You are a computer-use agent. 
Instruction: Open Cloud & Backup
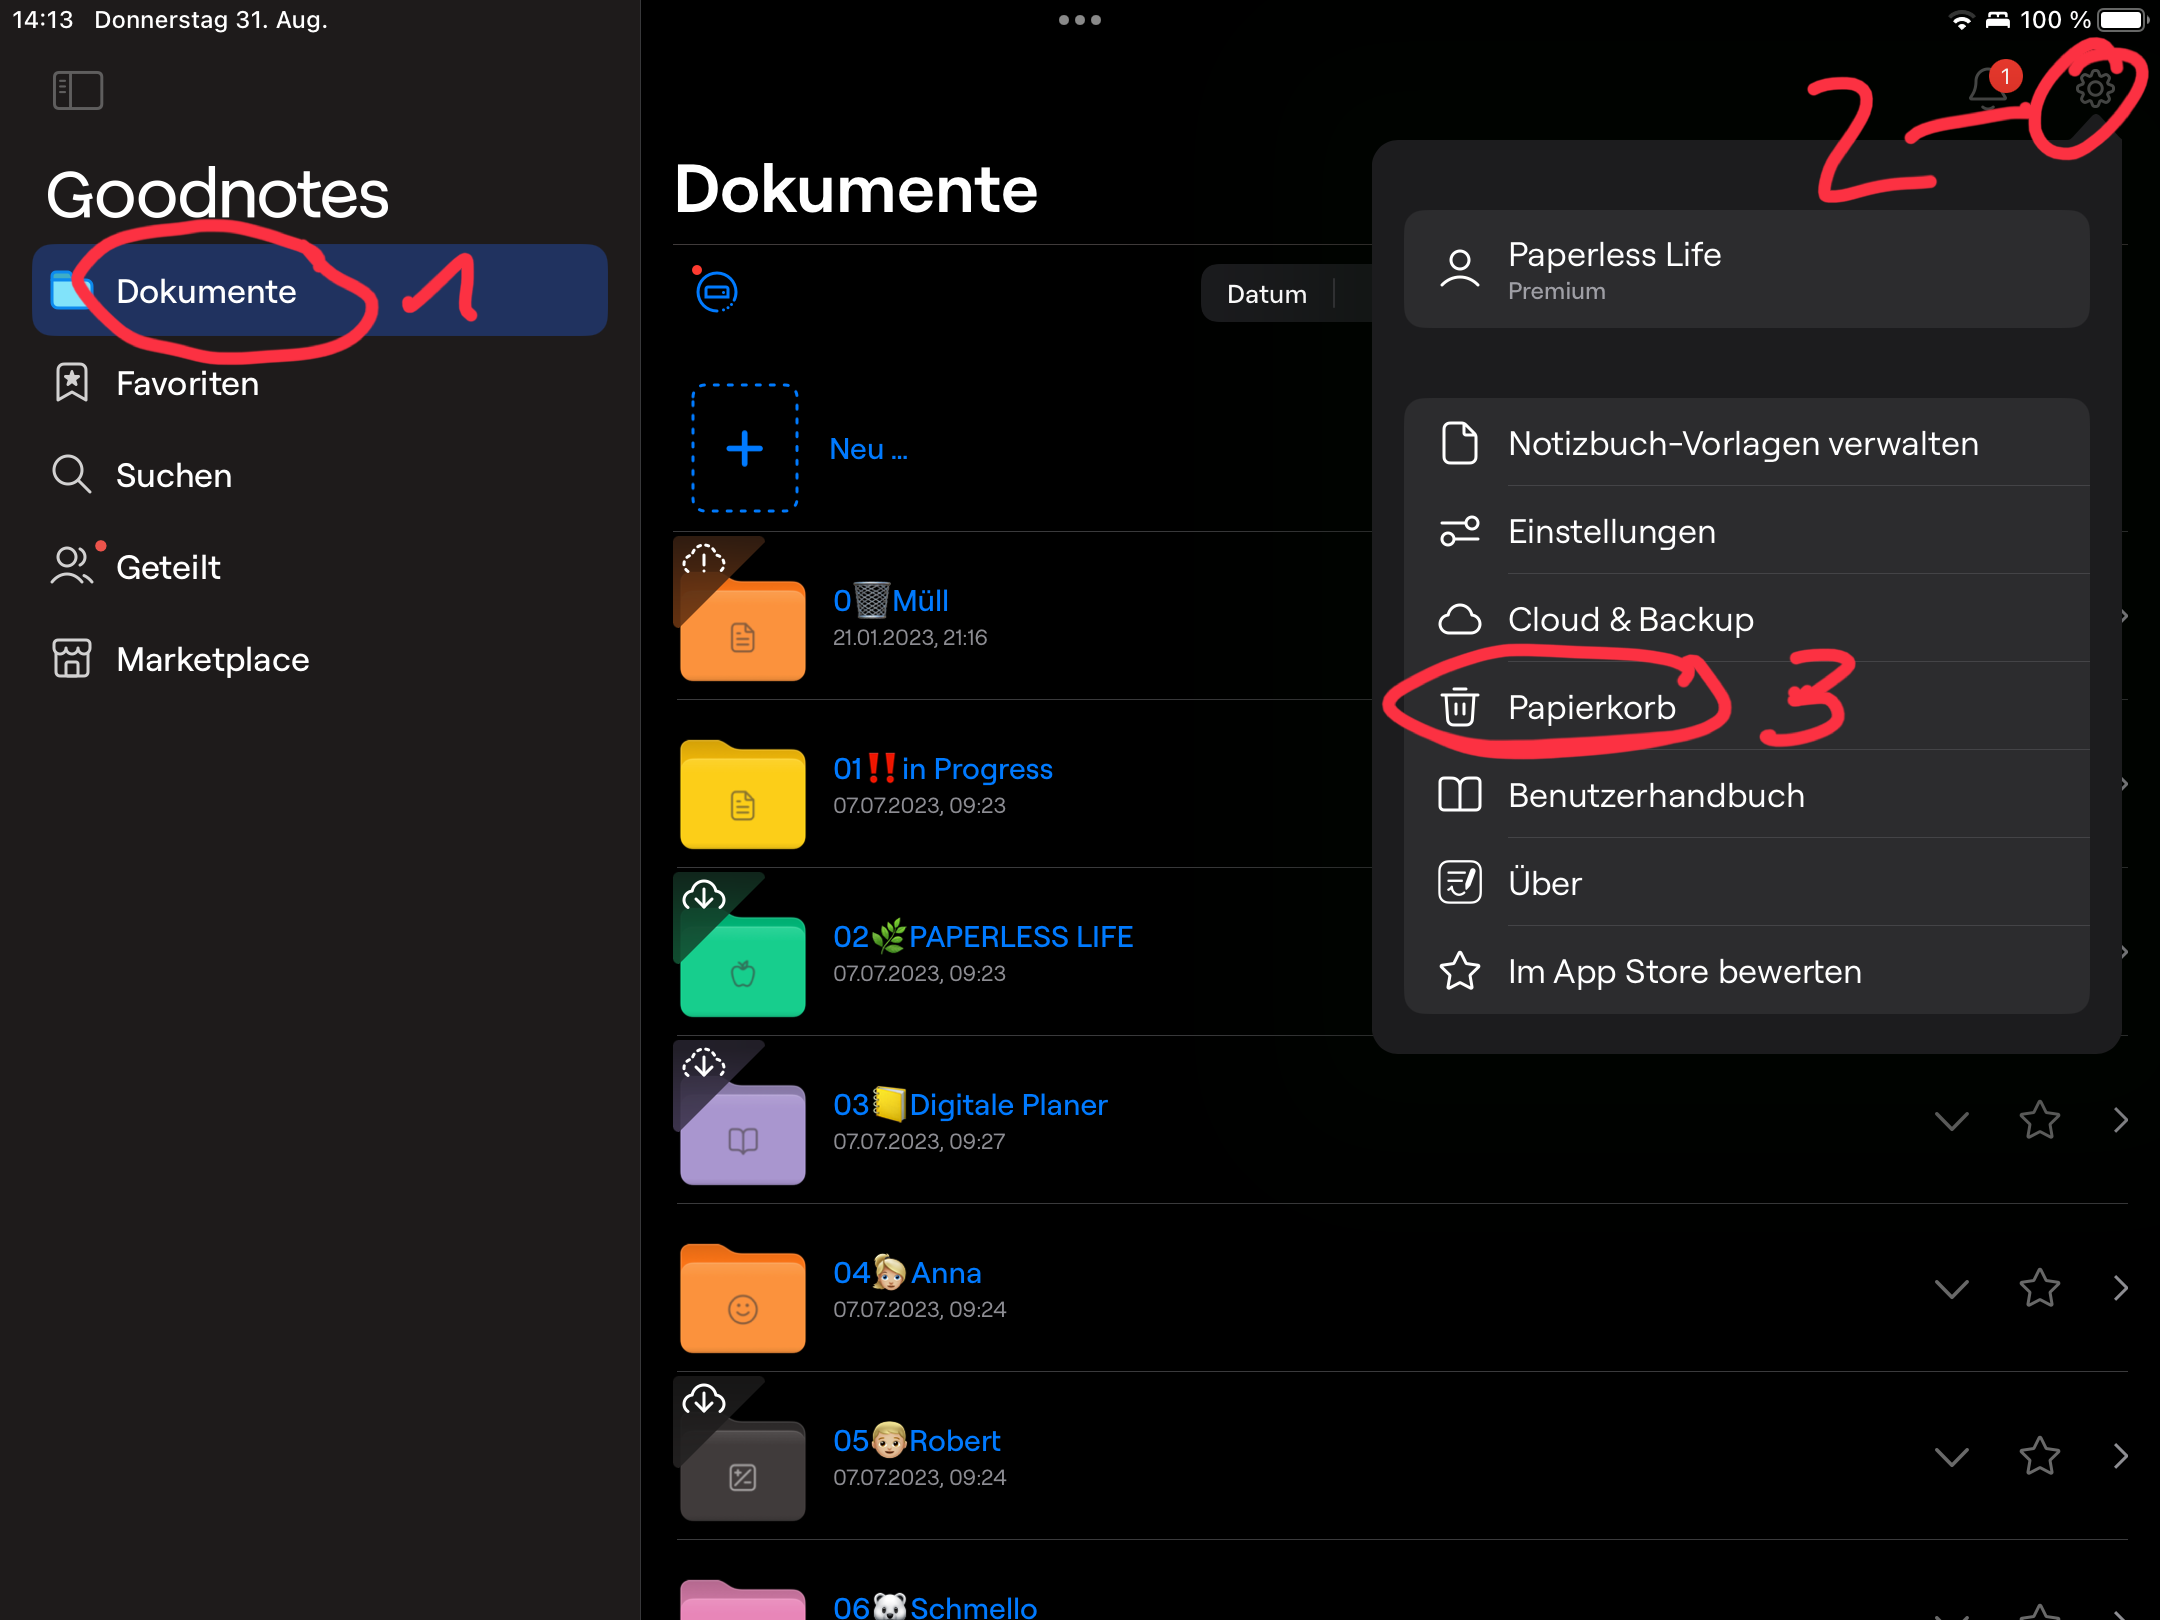click(1746, 619)
